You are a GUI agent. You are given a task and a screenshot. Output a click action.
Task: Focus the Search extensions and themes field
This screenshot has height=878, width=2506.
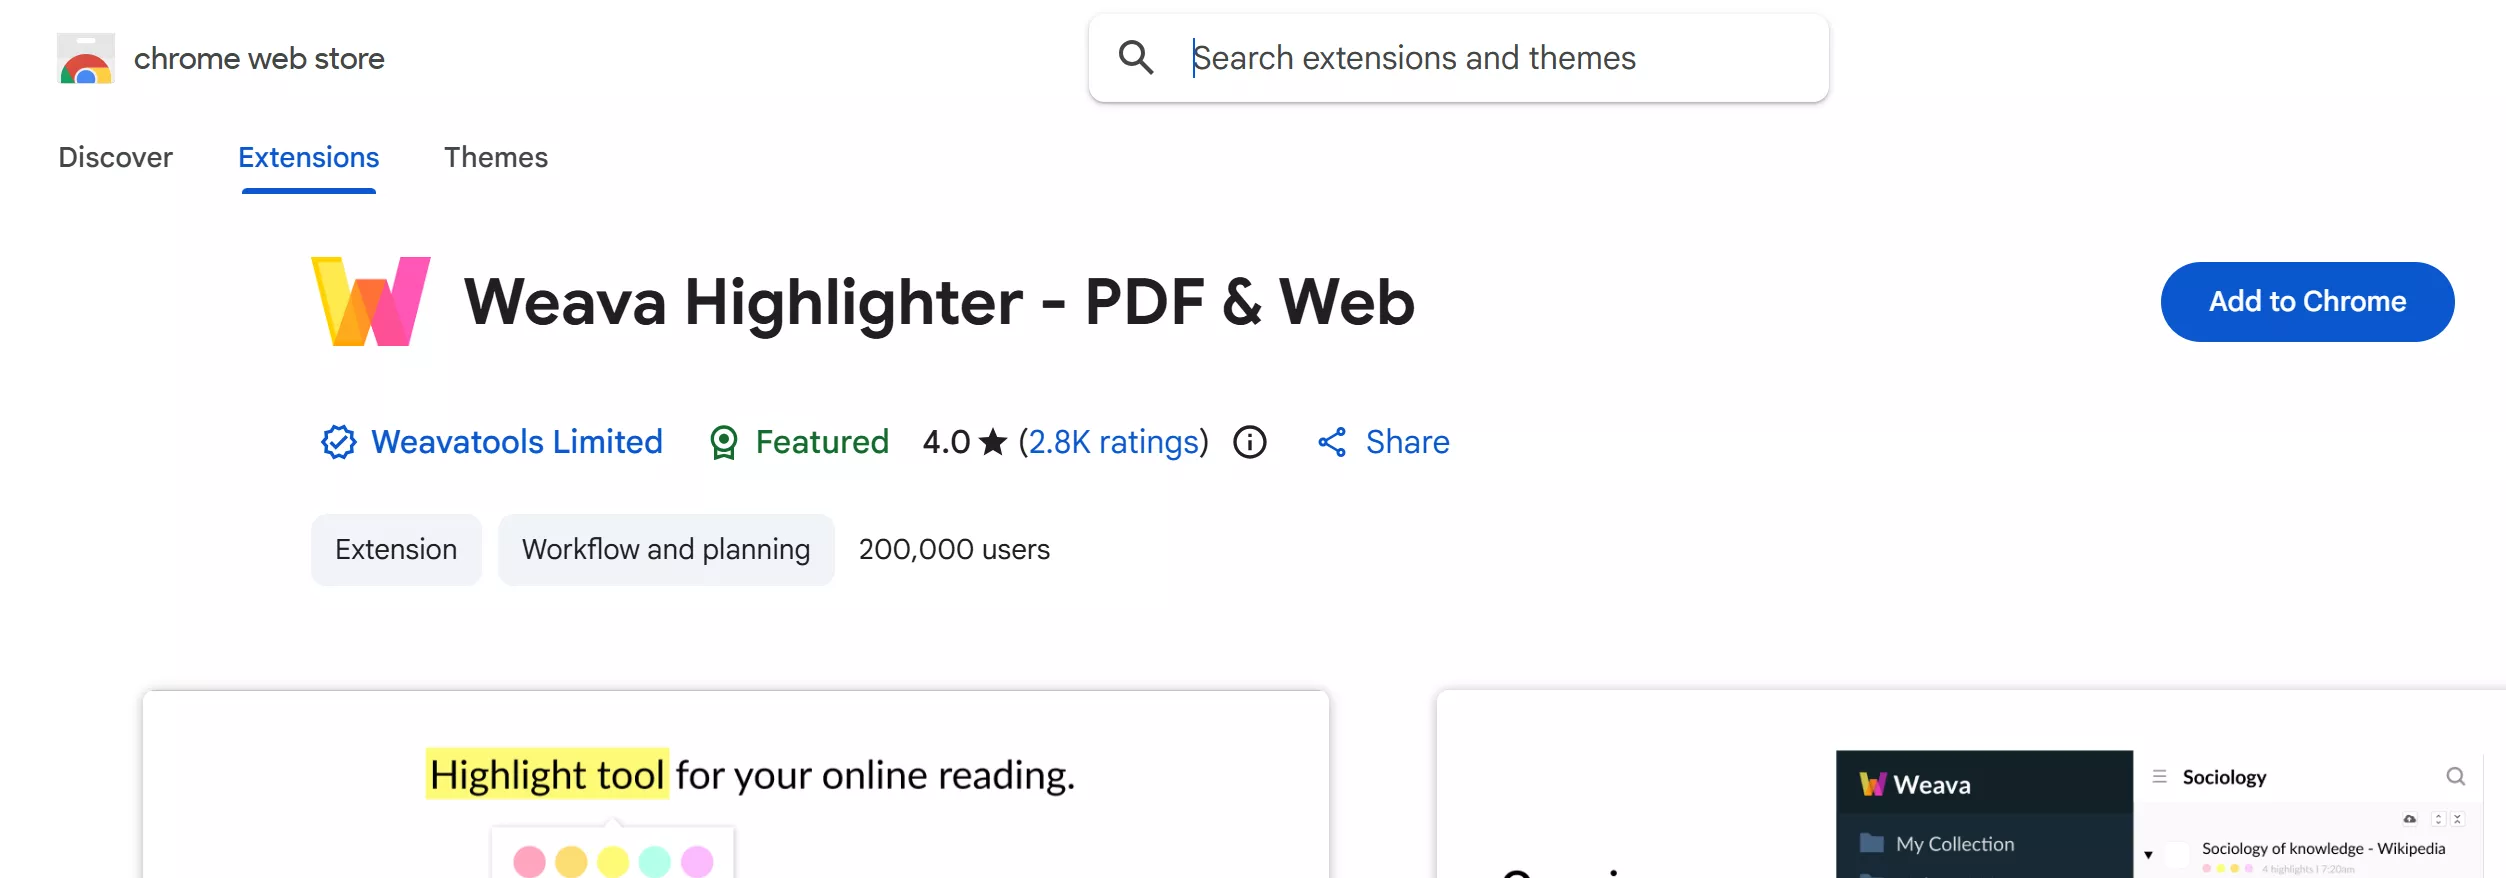[x=1458, y=58]
